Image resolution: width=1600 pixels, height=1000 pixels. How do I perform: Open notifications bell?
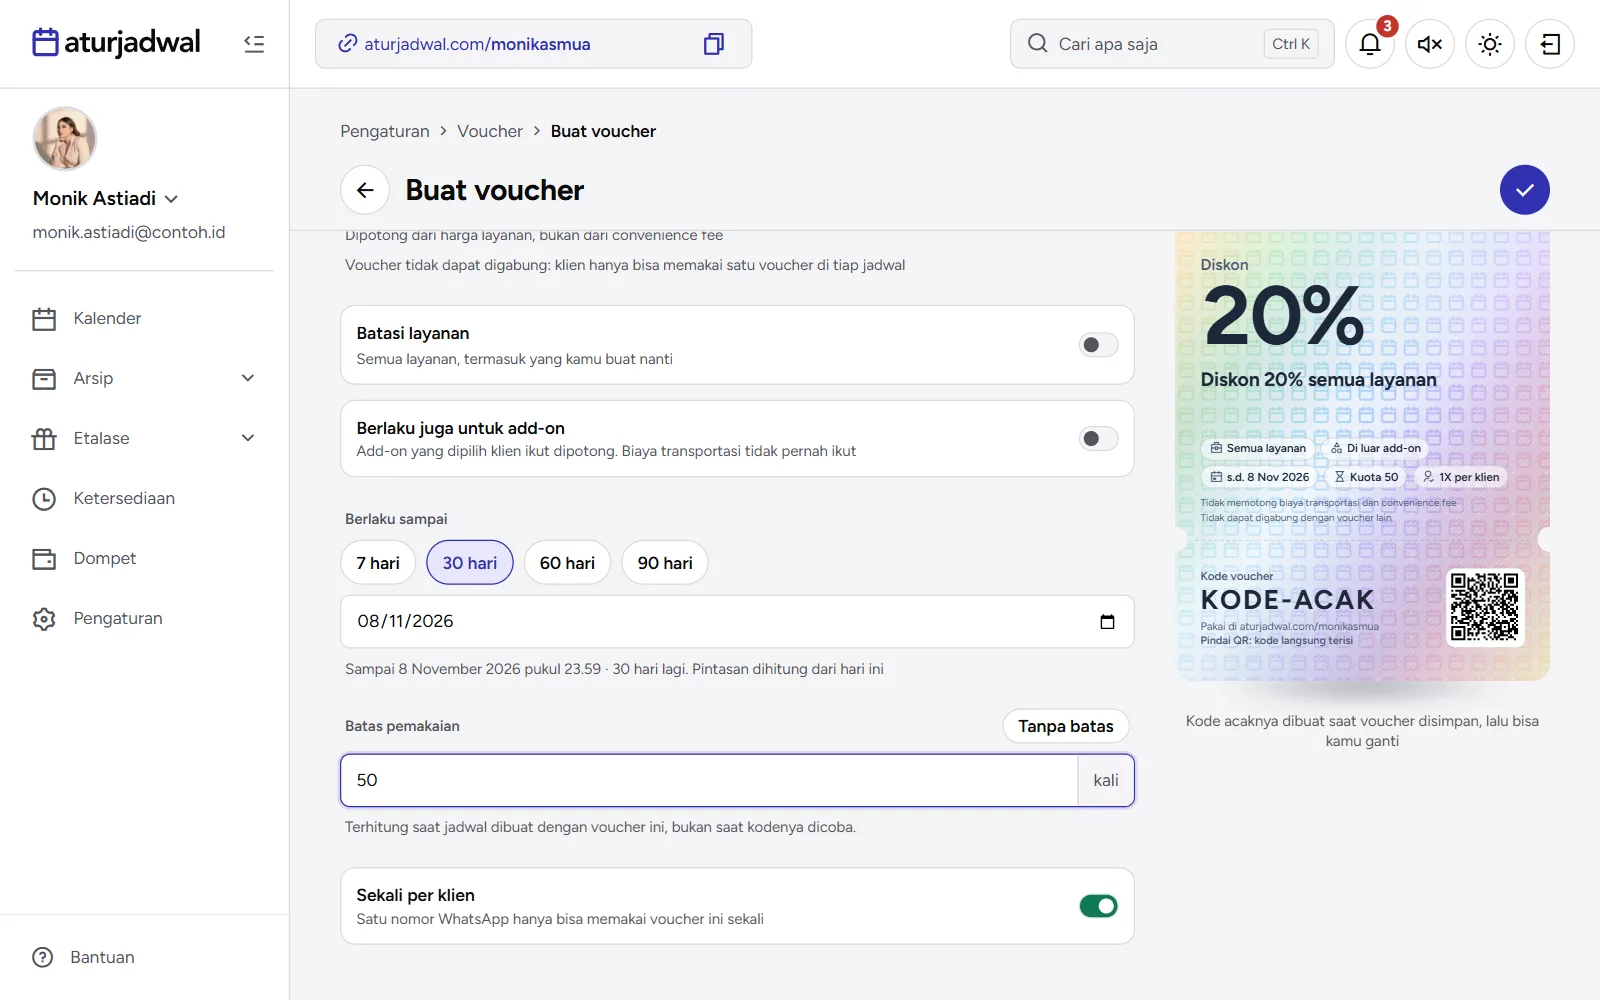pyautogui.click(x=1370, y=44)
